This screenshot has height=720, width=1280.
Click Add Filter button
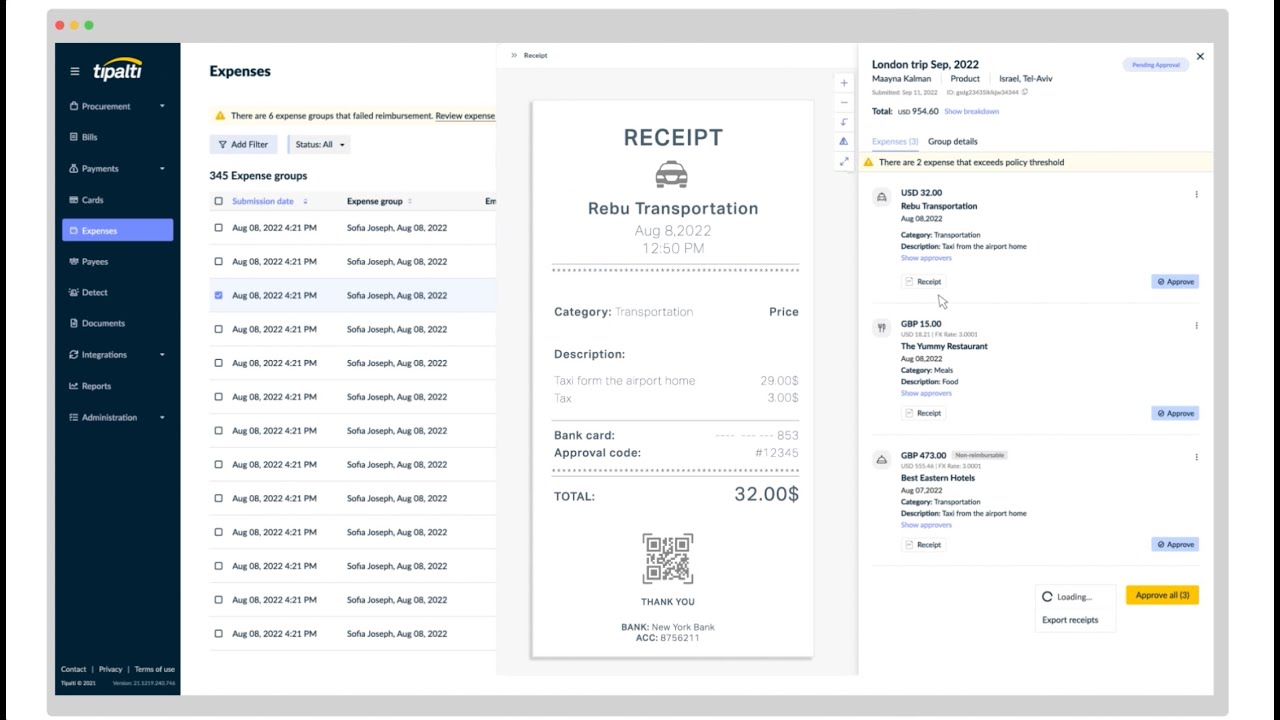[x=243, y=144]
